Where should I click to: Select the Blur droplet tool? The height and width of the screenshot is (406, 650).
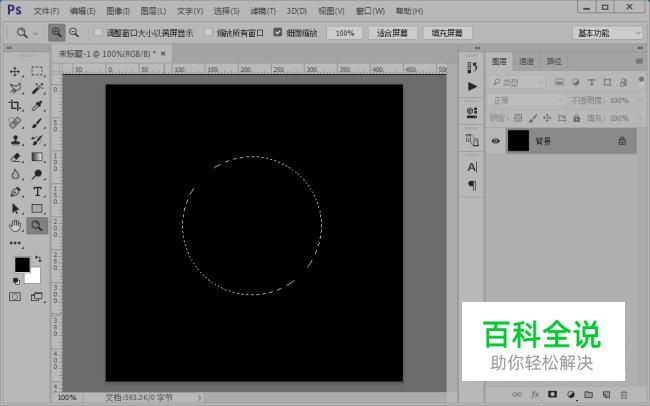[15, 174]
